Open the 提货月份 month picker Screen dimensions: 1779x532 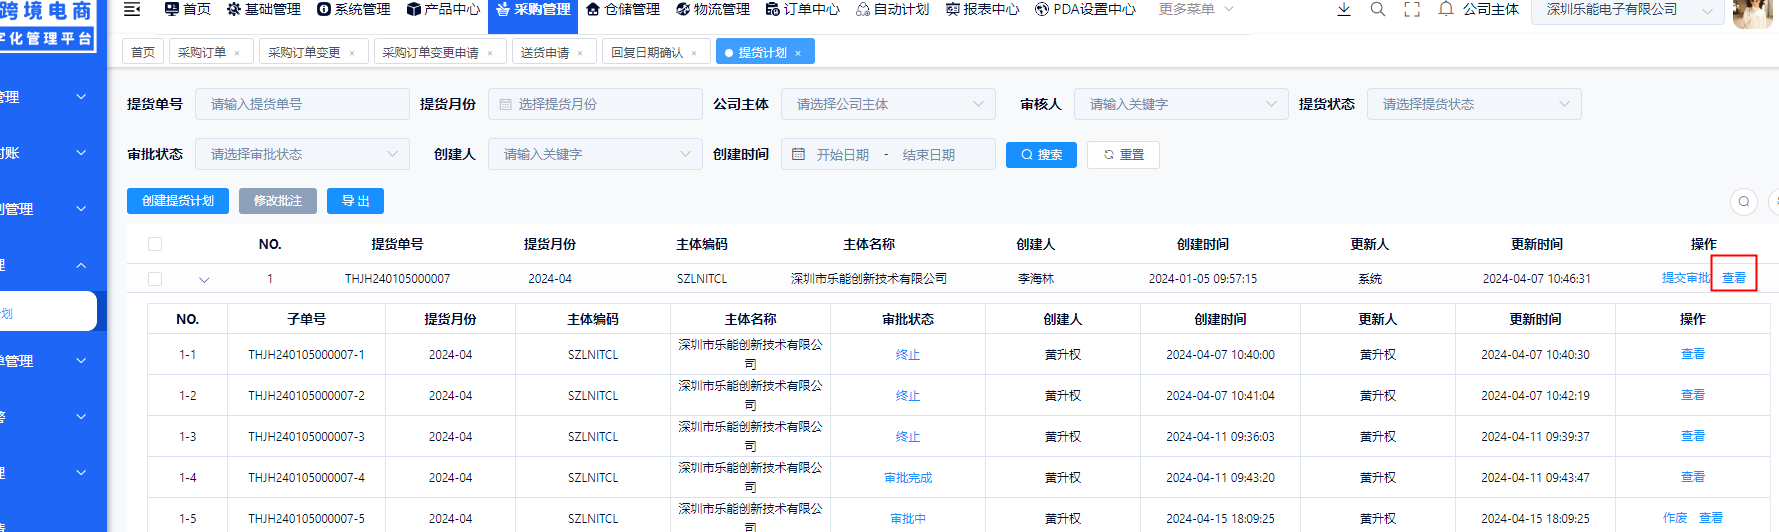pos(595,104)
